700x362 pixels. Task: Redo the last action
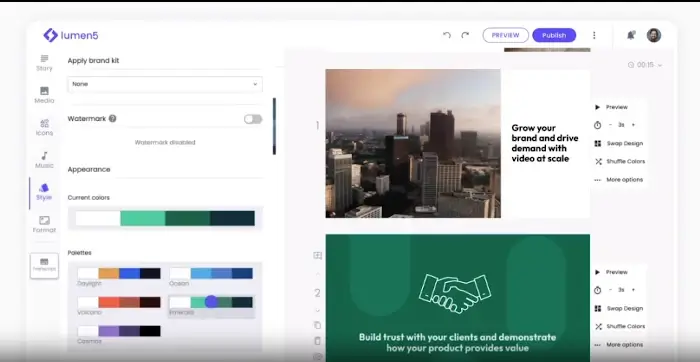point(465,35)
